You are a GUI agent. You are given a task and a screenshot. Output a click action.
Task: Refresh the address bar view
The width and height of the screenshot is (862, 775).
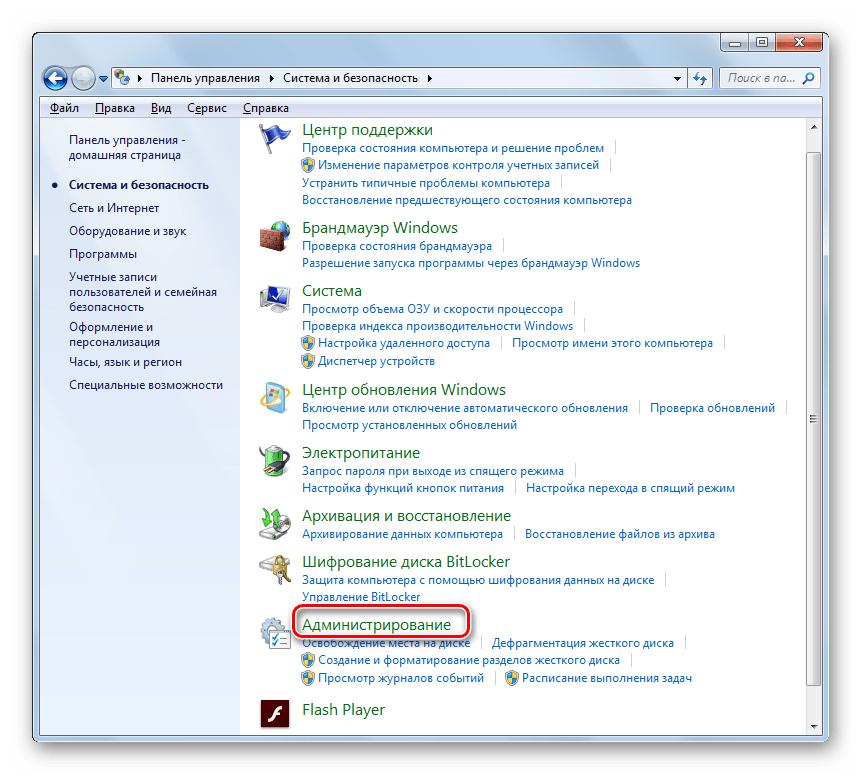[700, 78]
